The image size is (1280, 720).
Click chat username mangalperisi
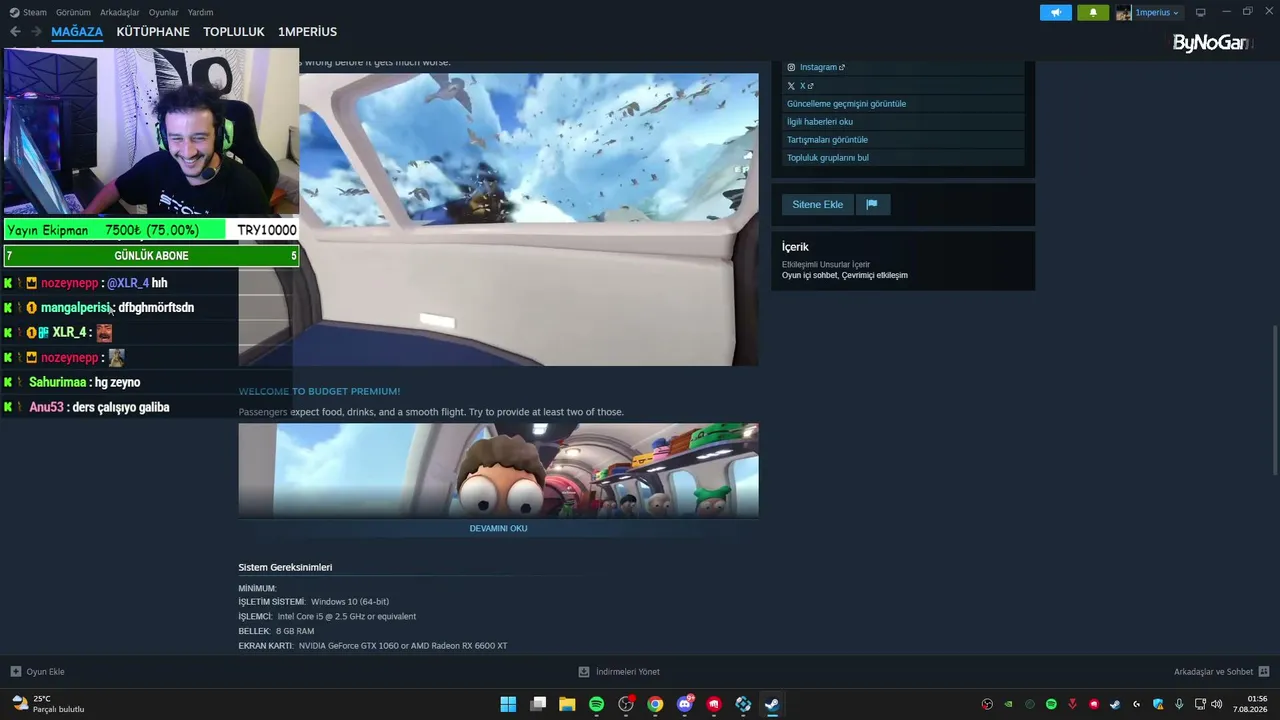pos(77,308)
